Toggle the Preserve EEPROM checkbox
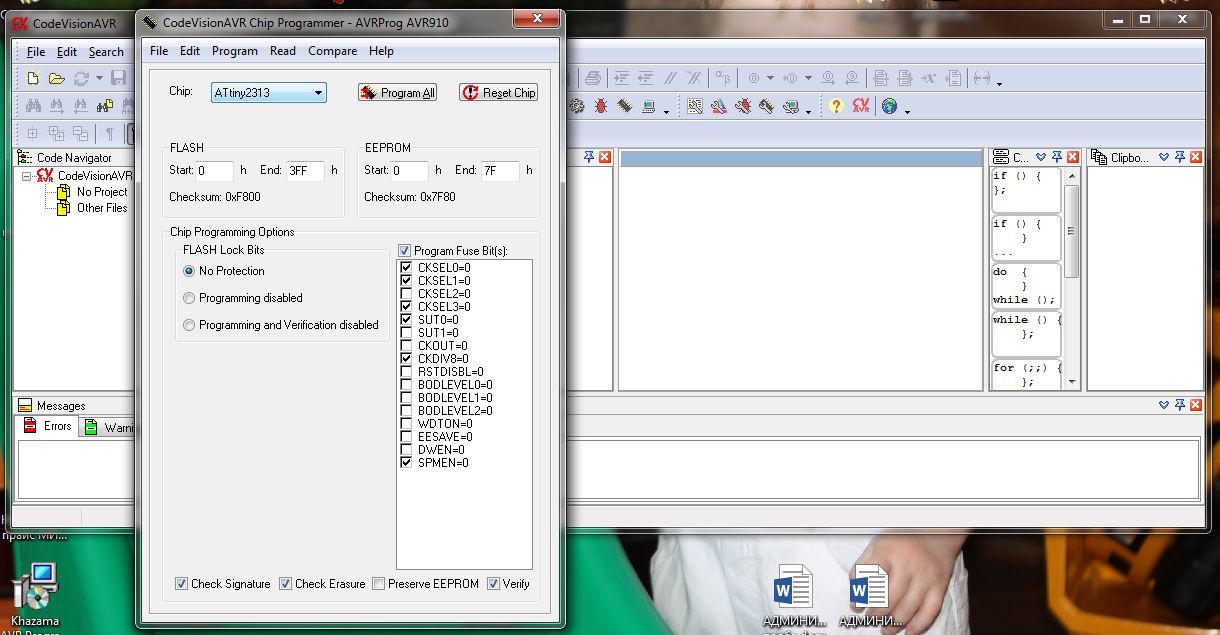 point(378,584)
